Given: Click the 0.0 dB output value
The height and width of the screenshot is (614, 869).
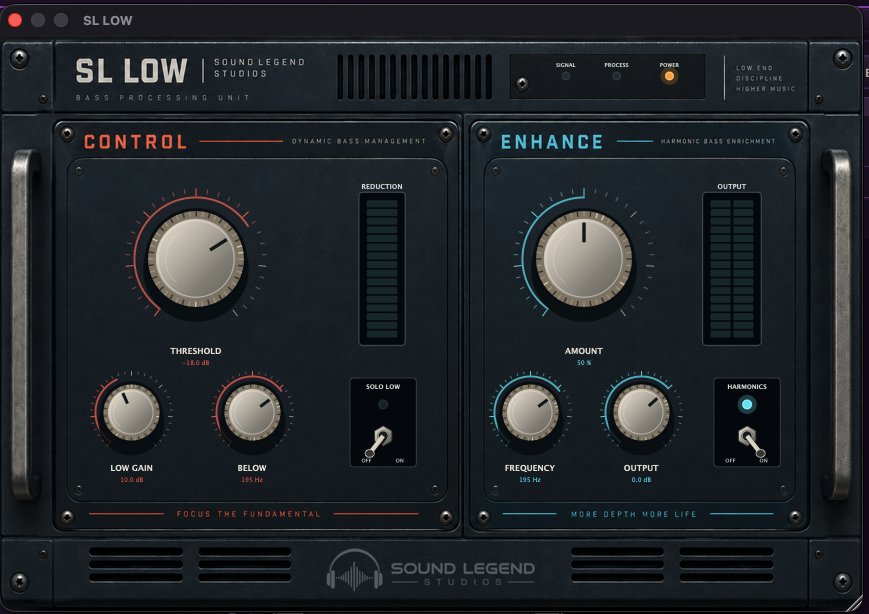Looking at the screenshot, I should coord(641,480).
